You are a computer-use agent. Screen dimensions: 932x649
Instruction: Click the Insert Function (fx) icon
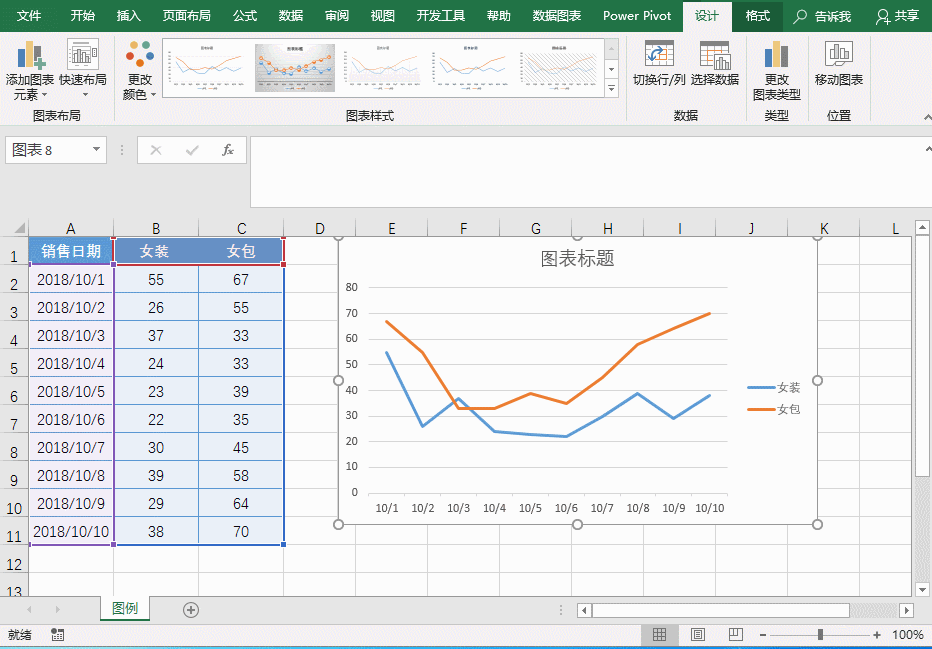pyautogui.click(x=228, y=150)
